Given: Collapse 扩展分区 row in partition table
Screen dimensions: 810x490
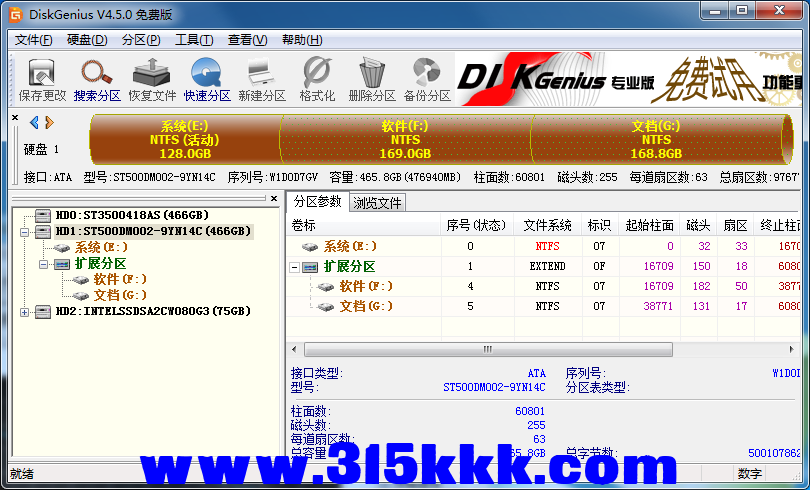Looking at the screenshot, I should [294, 267].
